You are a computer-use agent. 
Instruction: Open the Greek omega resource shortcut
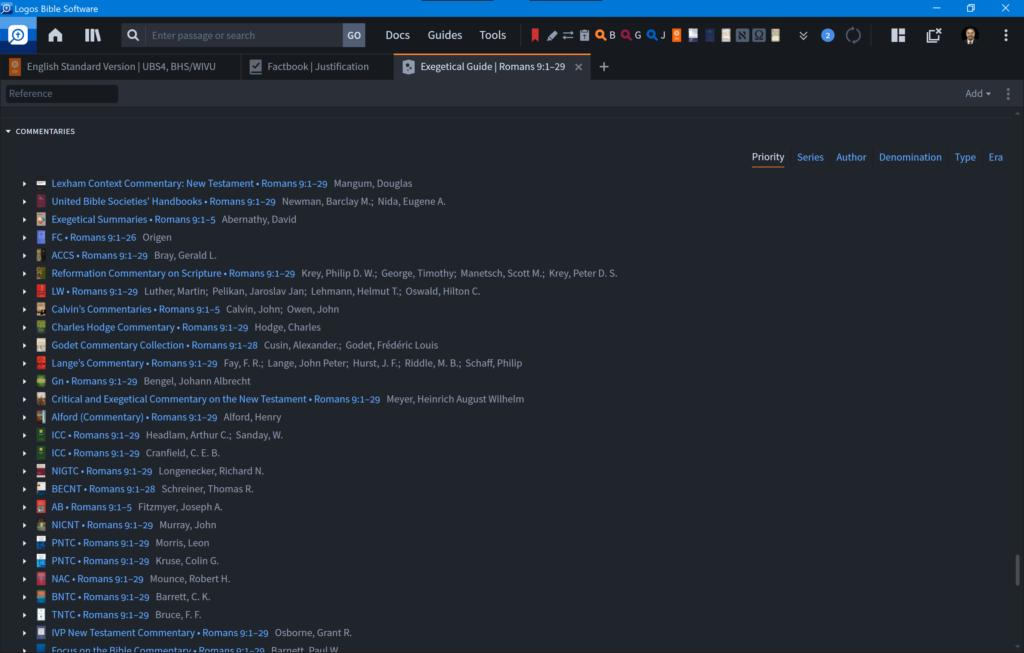759,35
